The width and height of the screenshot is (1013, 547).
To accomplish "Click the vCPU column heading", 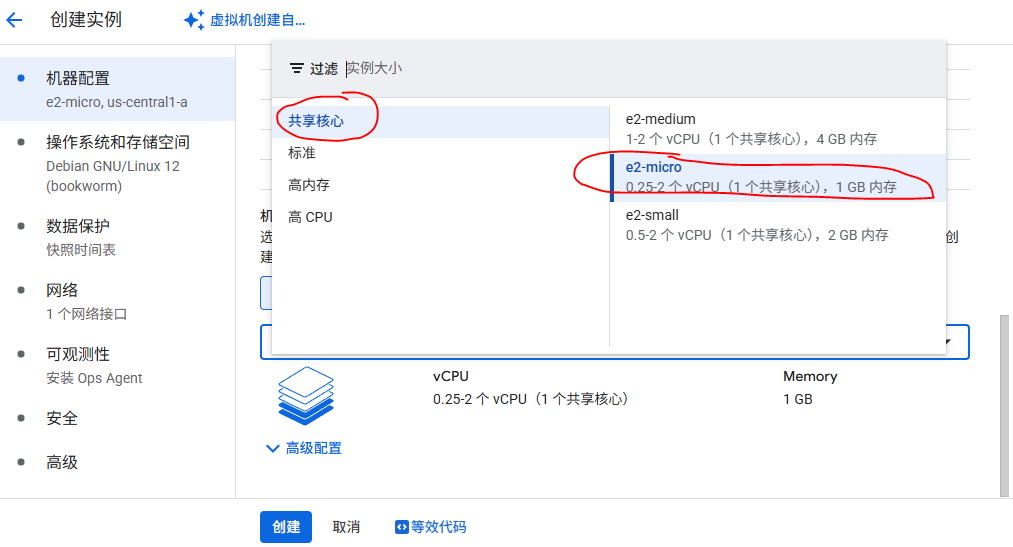I will click(451, 377).
